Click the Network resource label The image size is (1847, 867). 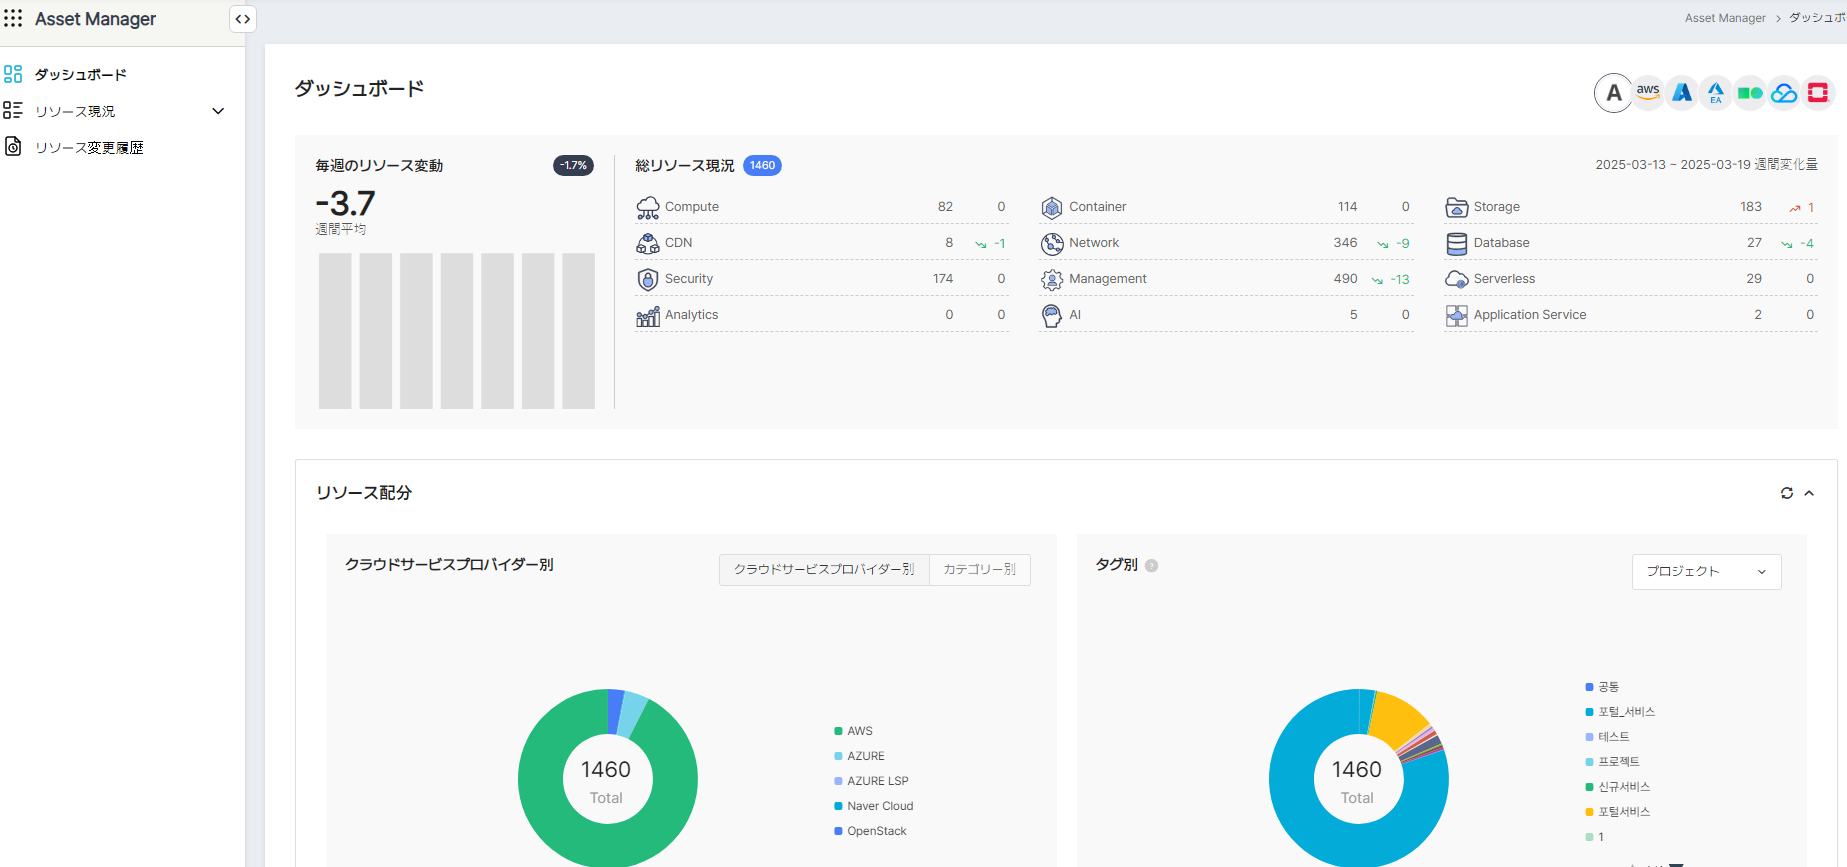click(1094, 243)
